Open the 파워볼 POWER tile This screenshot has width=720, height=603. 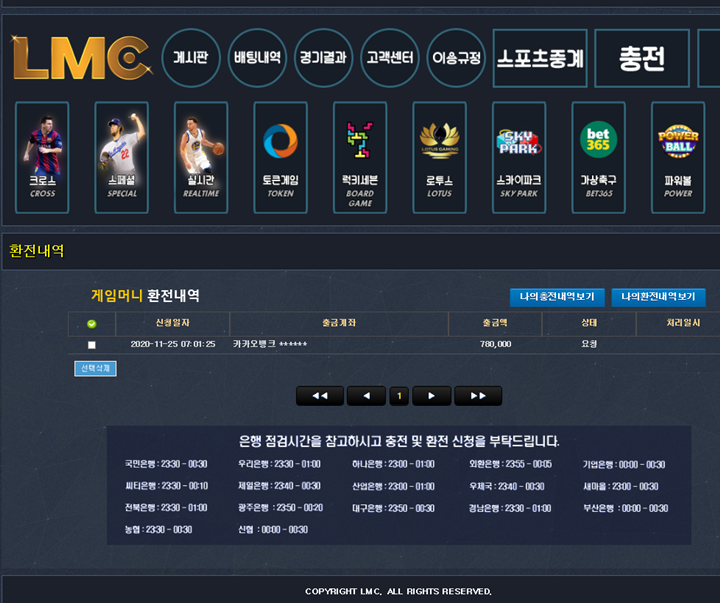678,158
